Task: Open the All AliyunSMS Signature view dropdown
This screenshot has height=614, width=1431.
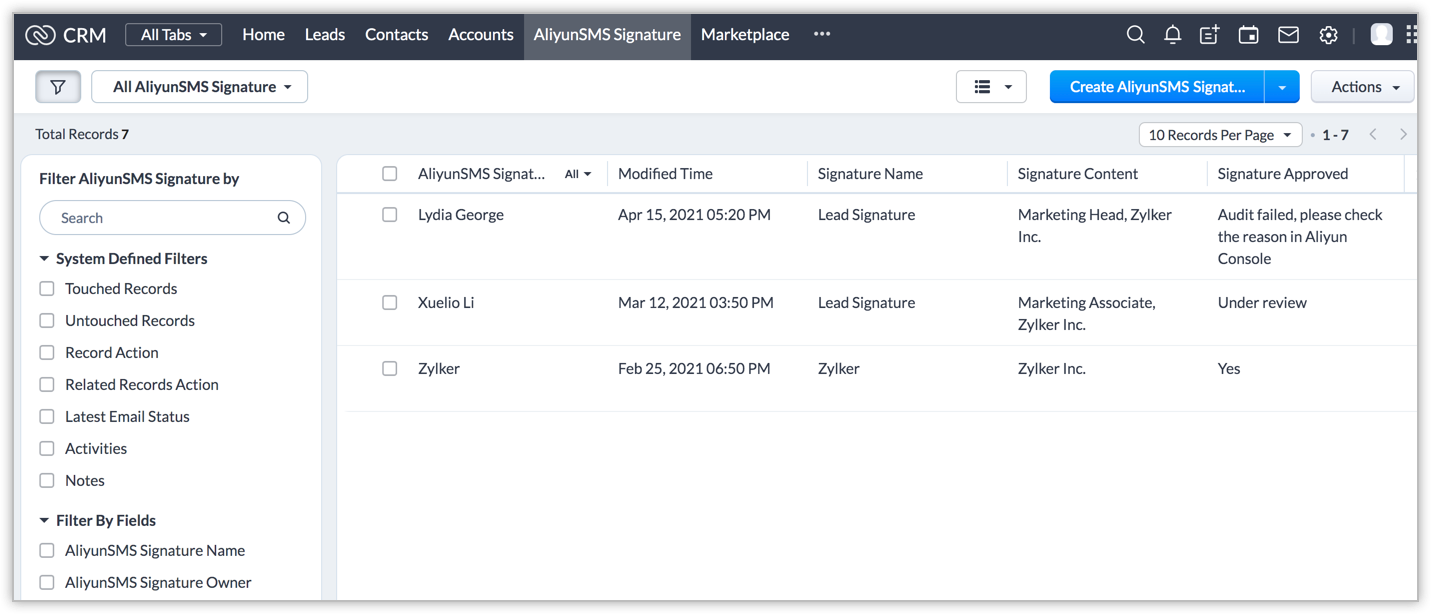Action: coord(200,87)
